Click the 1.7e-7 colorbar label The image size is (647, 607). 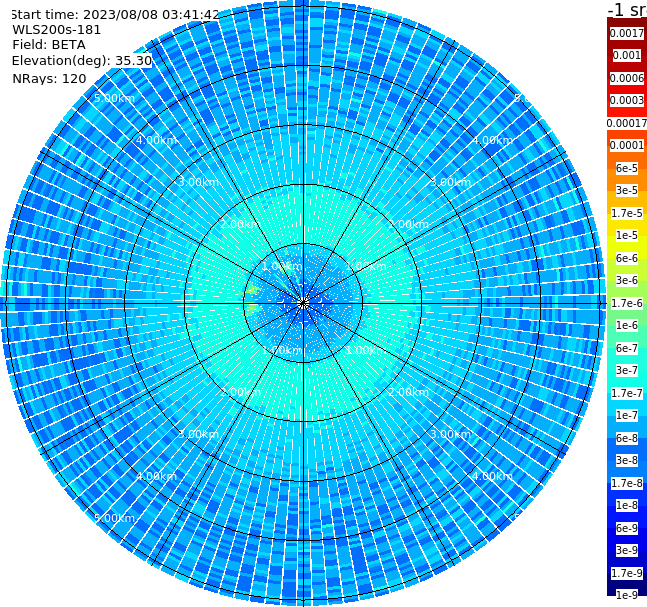(627, 393)
